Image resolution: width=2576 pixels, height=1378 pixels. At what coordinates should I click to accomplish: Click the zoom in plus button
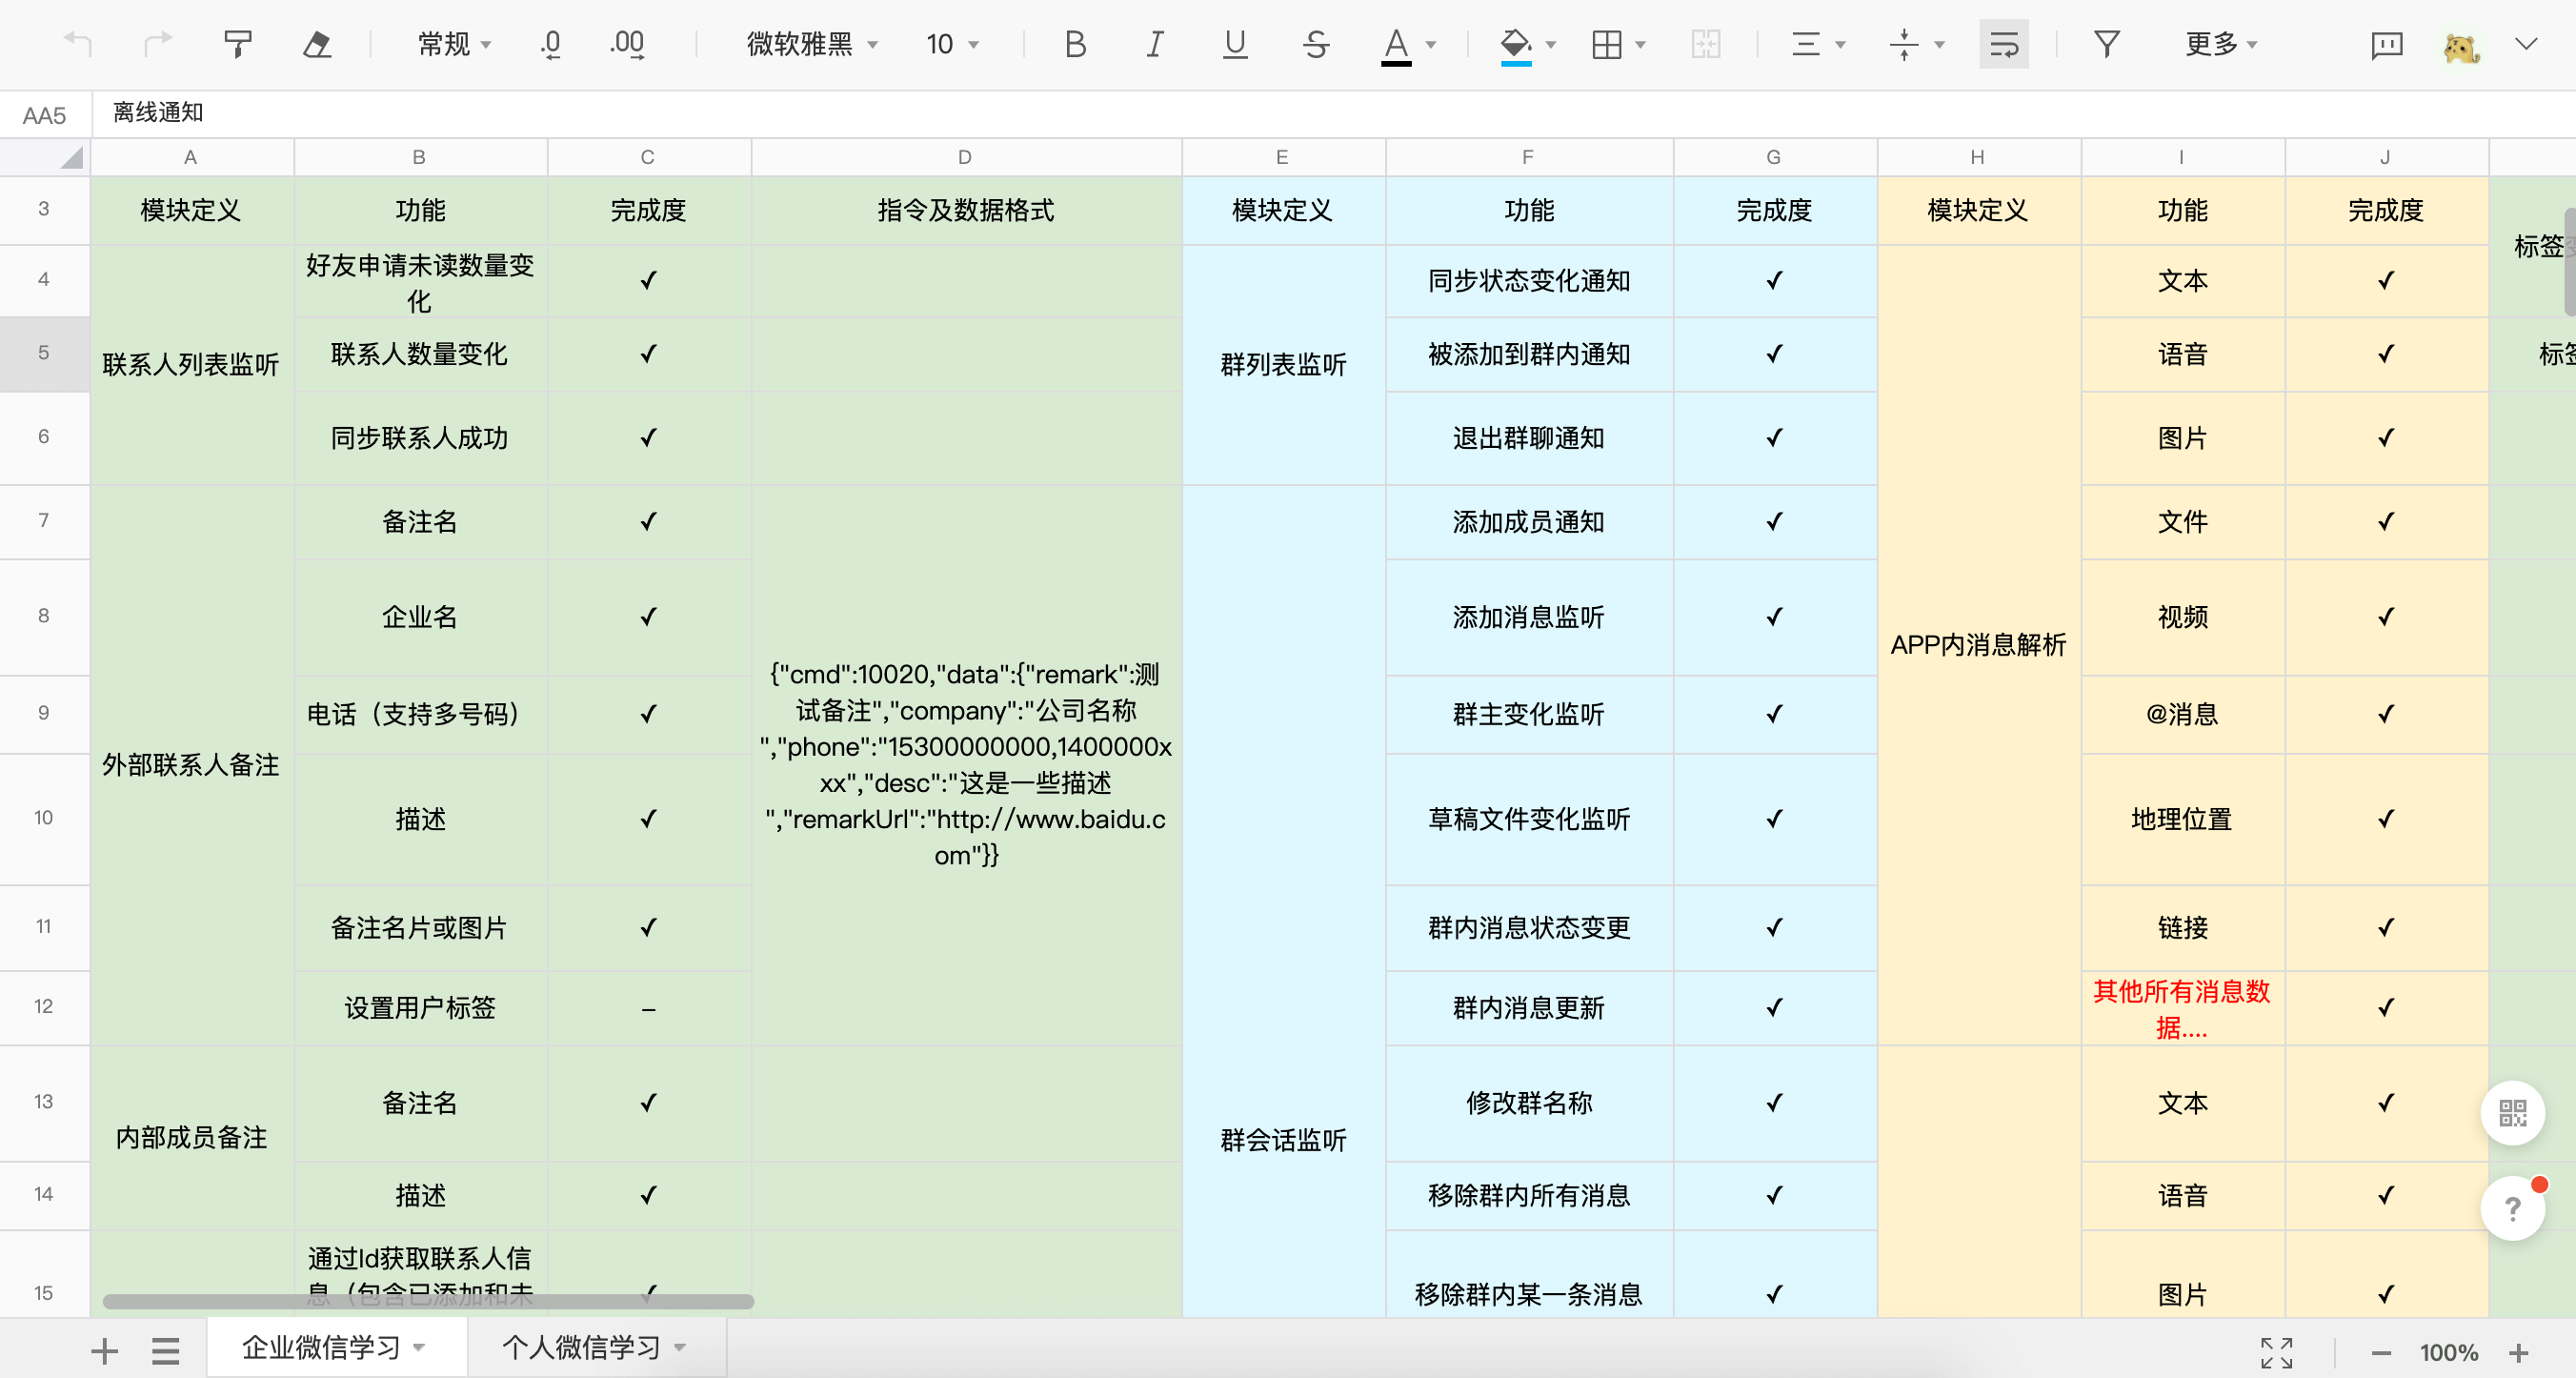pyautogui.click(x=2518, y=1352)
